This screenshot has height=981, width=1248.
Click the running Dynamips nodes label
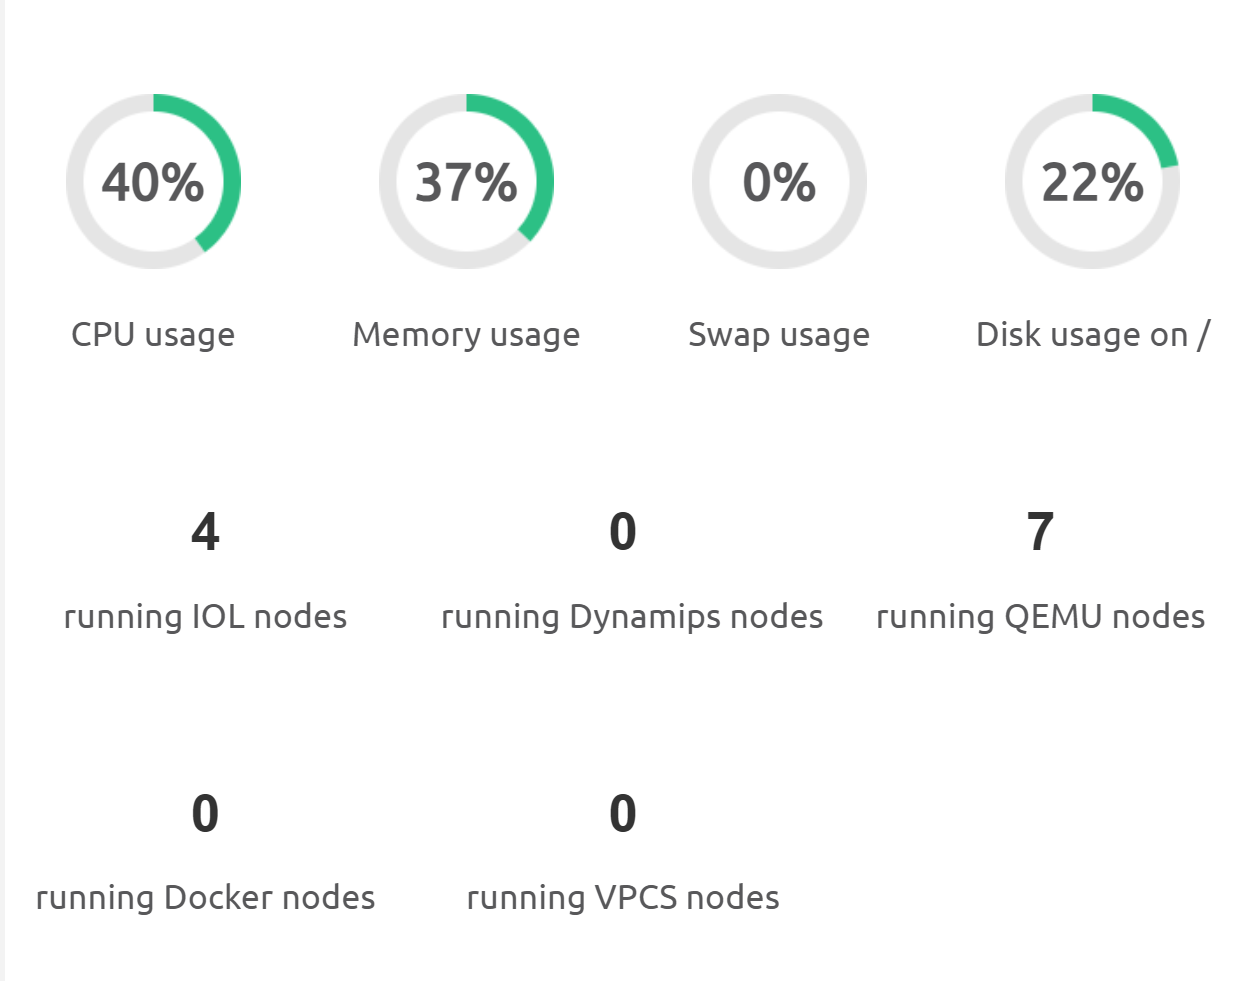click(x=632, y=617)
